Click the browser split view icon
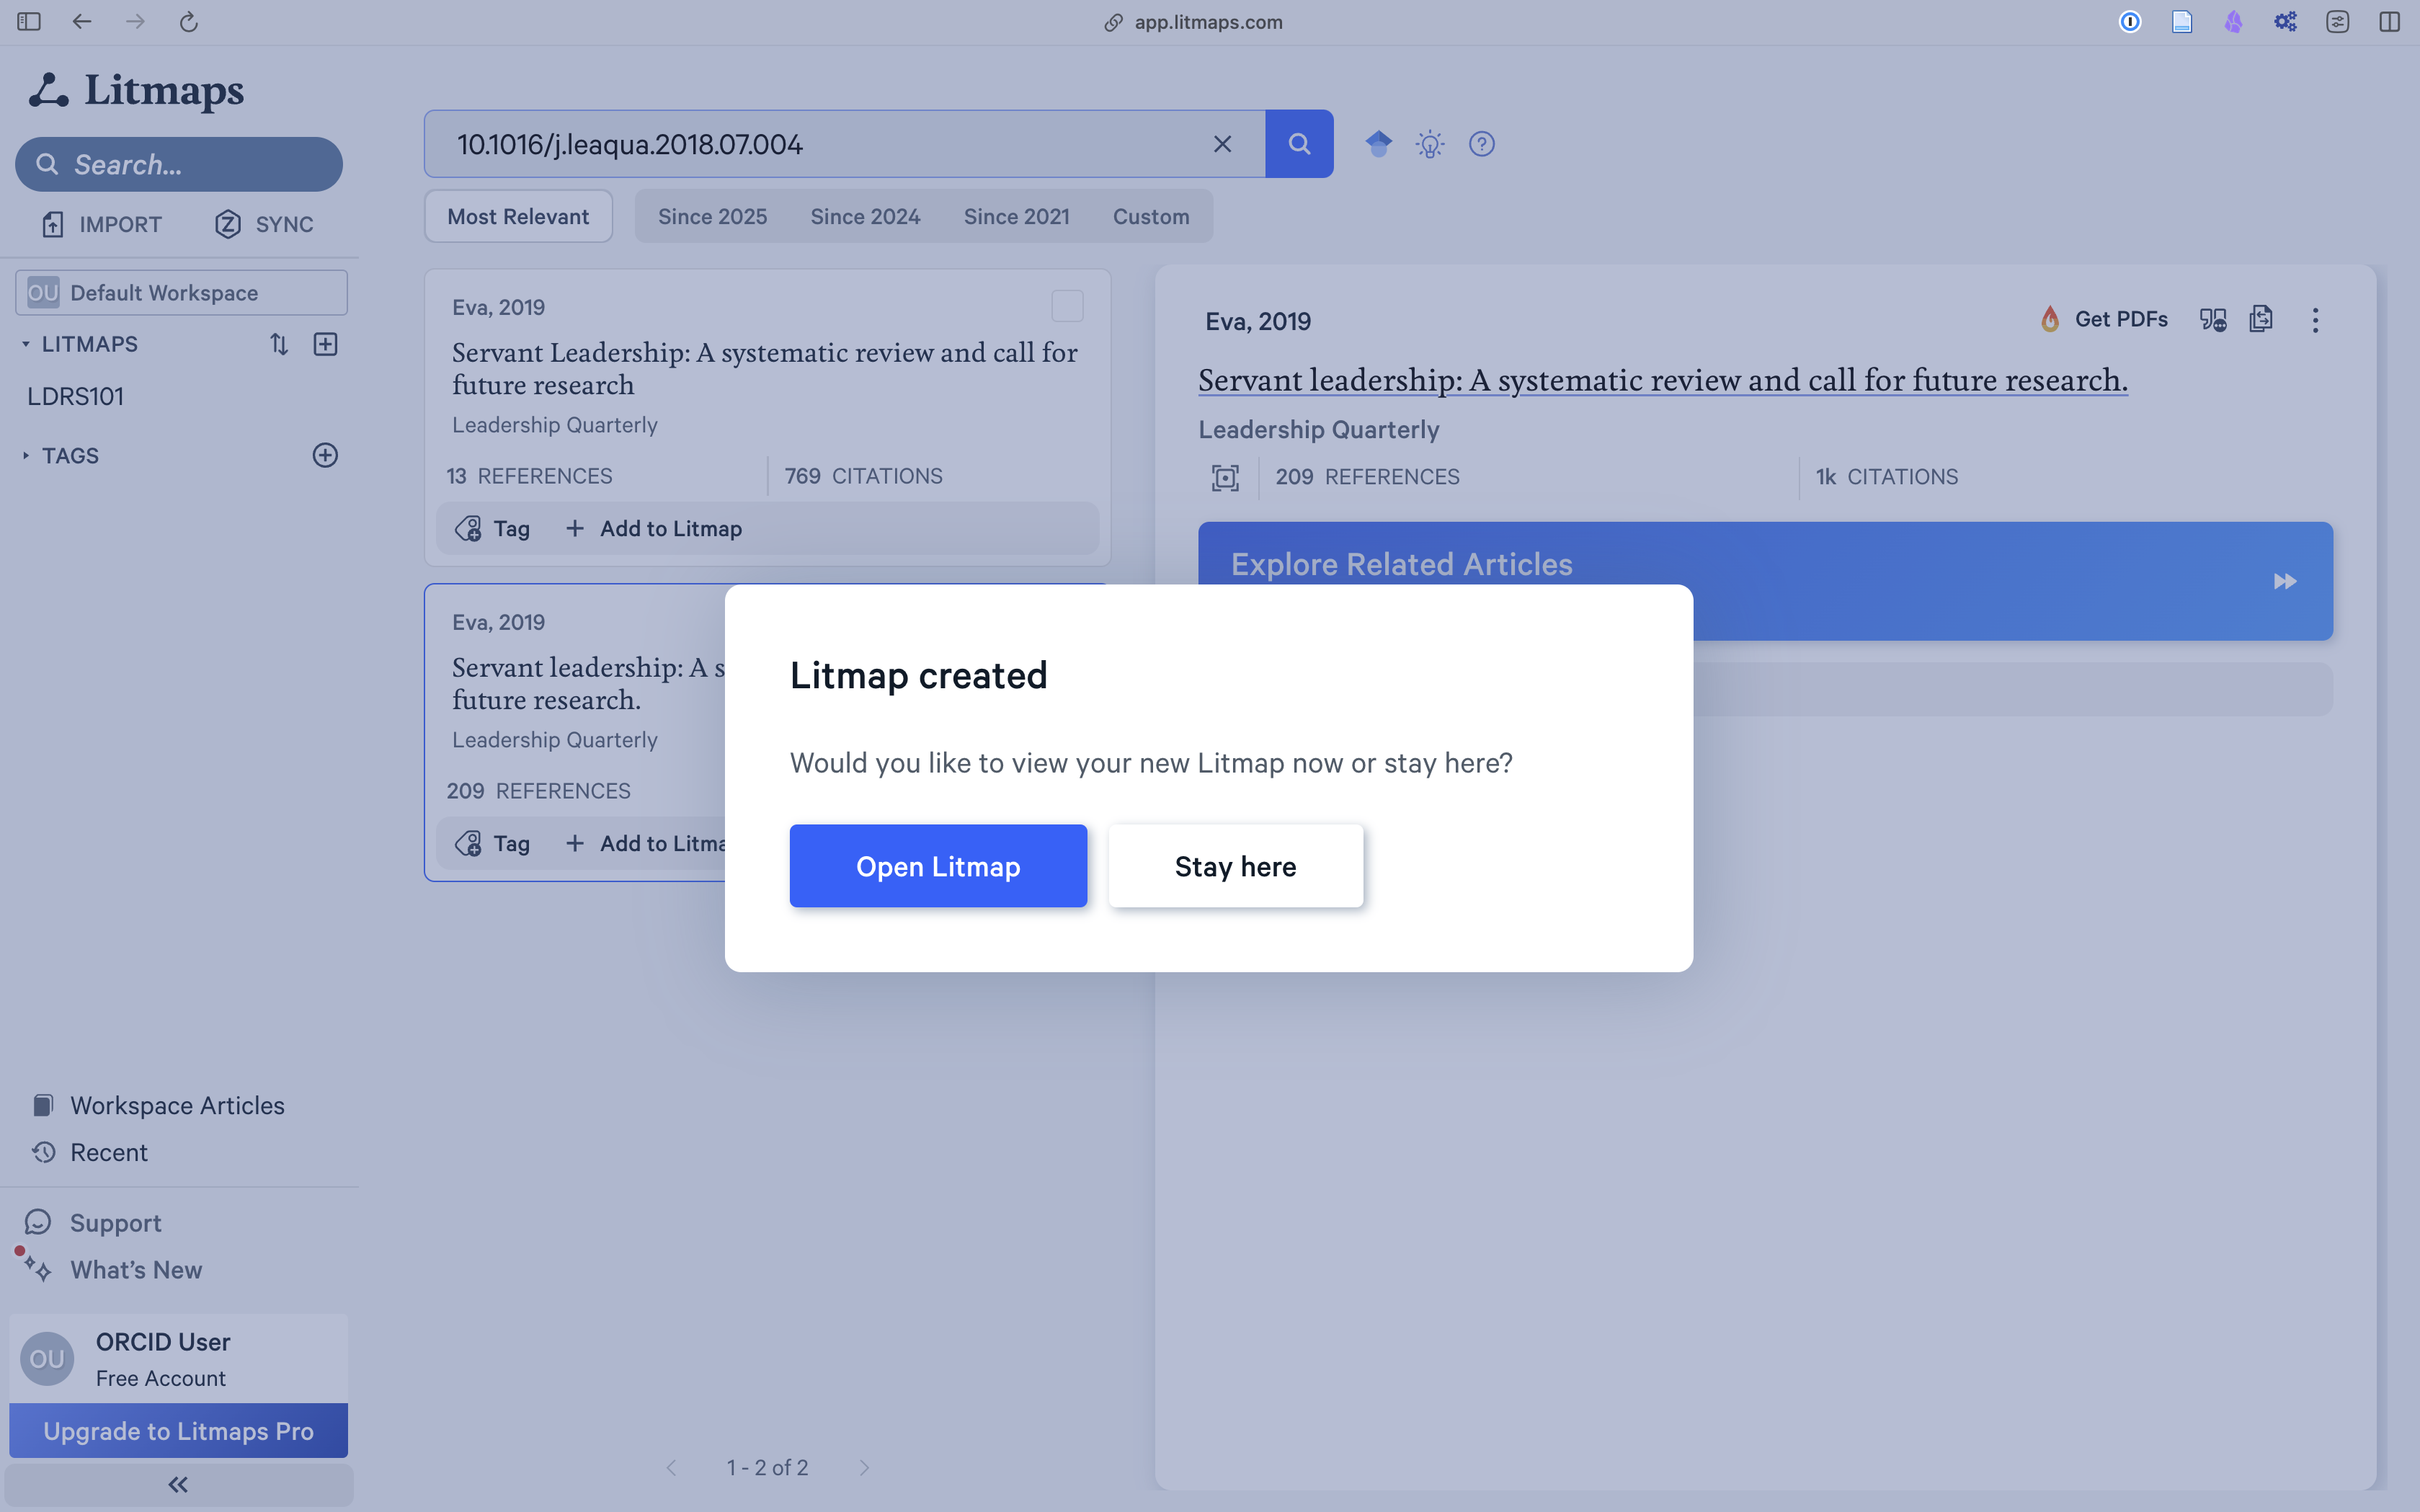Viewport: 2420px width, 1512px height. (2389, 21)
